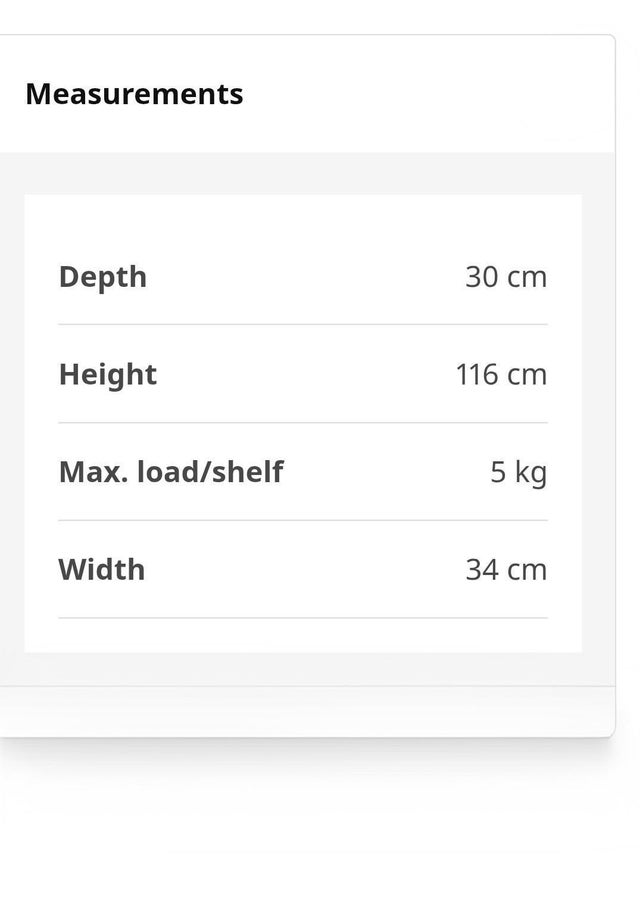Click the white measurements table card
Screen dimensions: 640x900
[x=303, y=424]
